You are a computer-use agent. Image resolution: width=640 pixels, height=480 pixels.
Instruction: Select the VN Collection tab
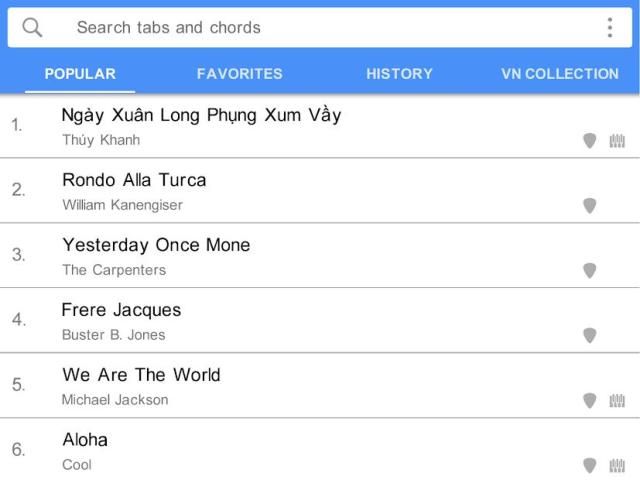(x=559, y=74)
